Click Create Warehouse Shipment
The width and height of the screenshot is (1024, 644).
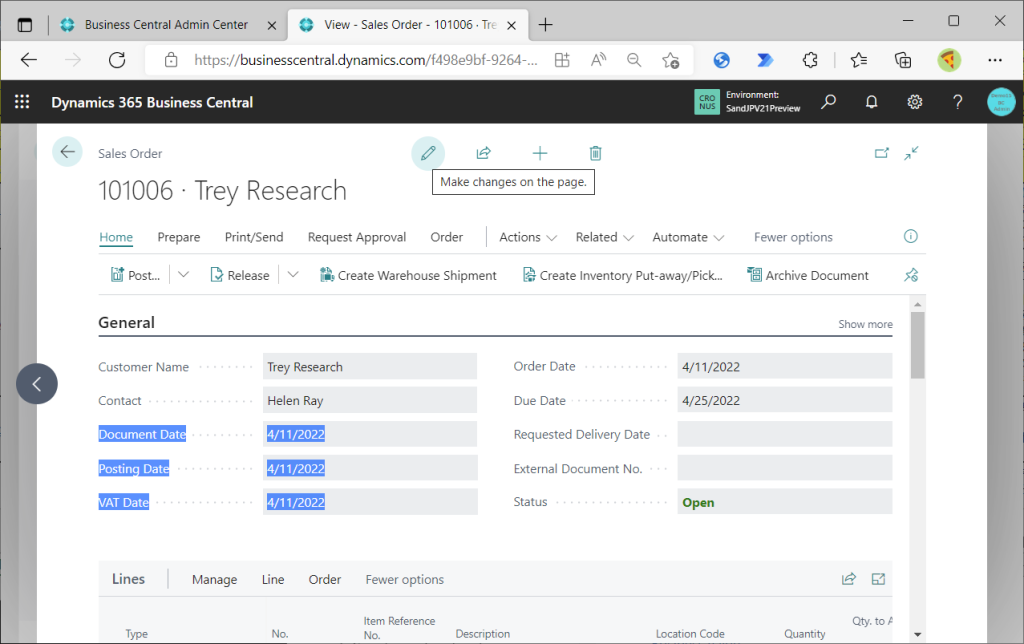click(x=408, y=275)
